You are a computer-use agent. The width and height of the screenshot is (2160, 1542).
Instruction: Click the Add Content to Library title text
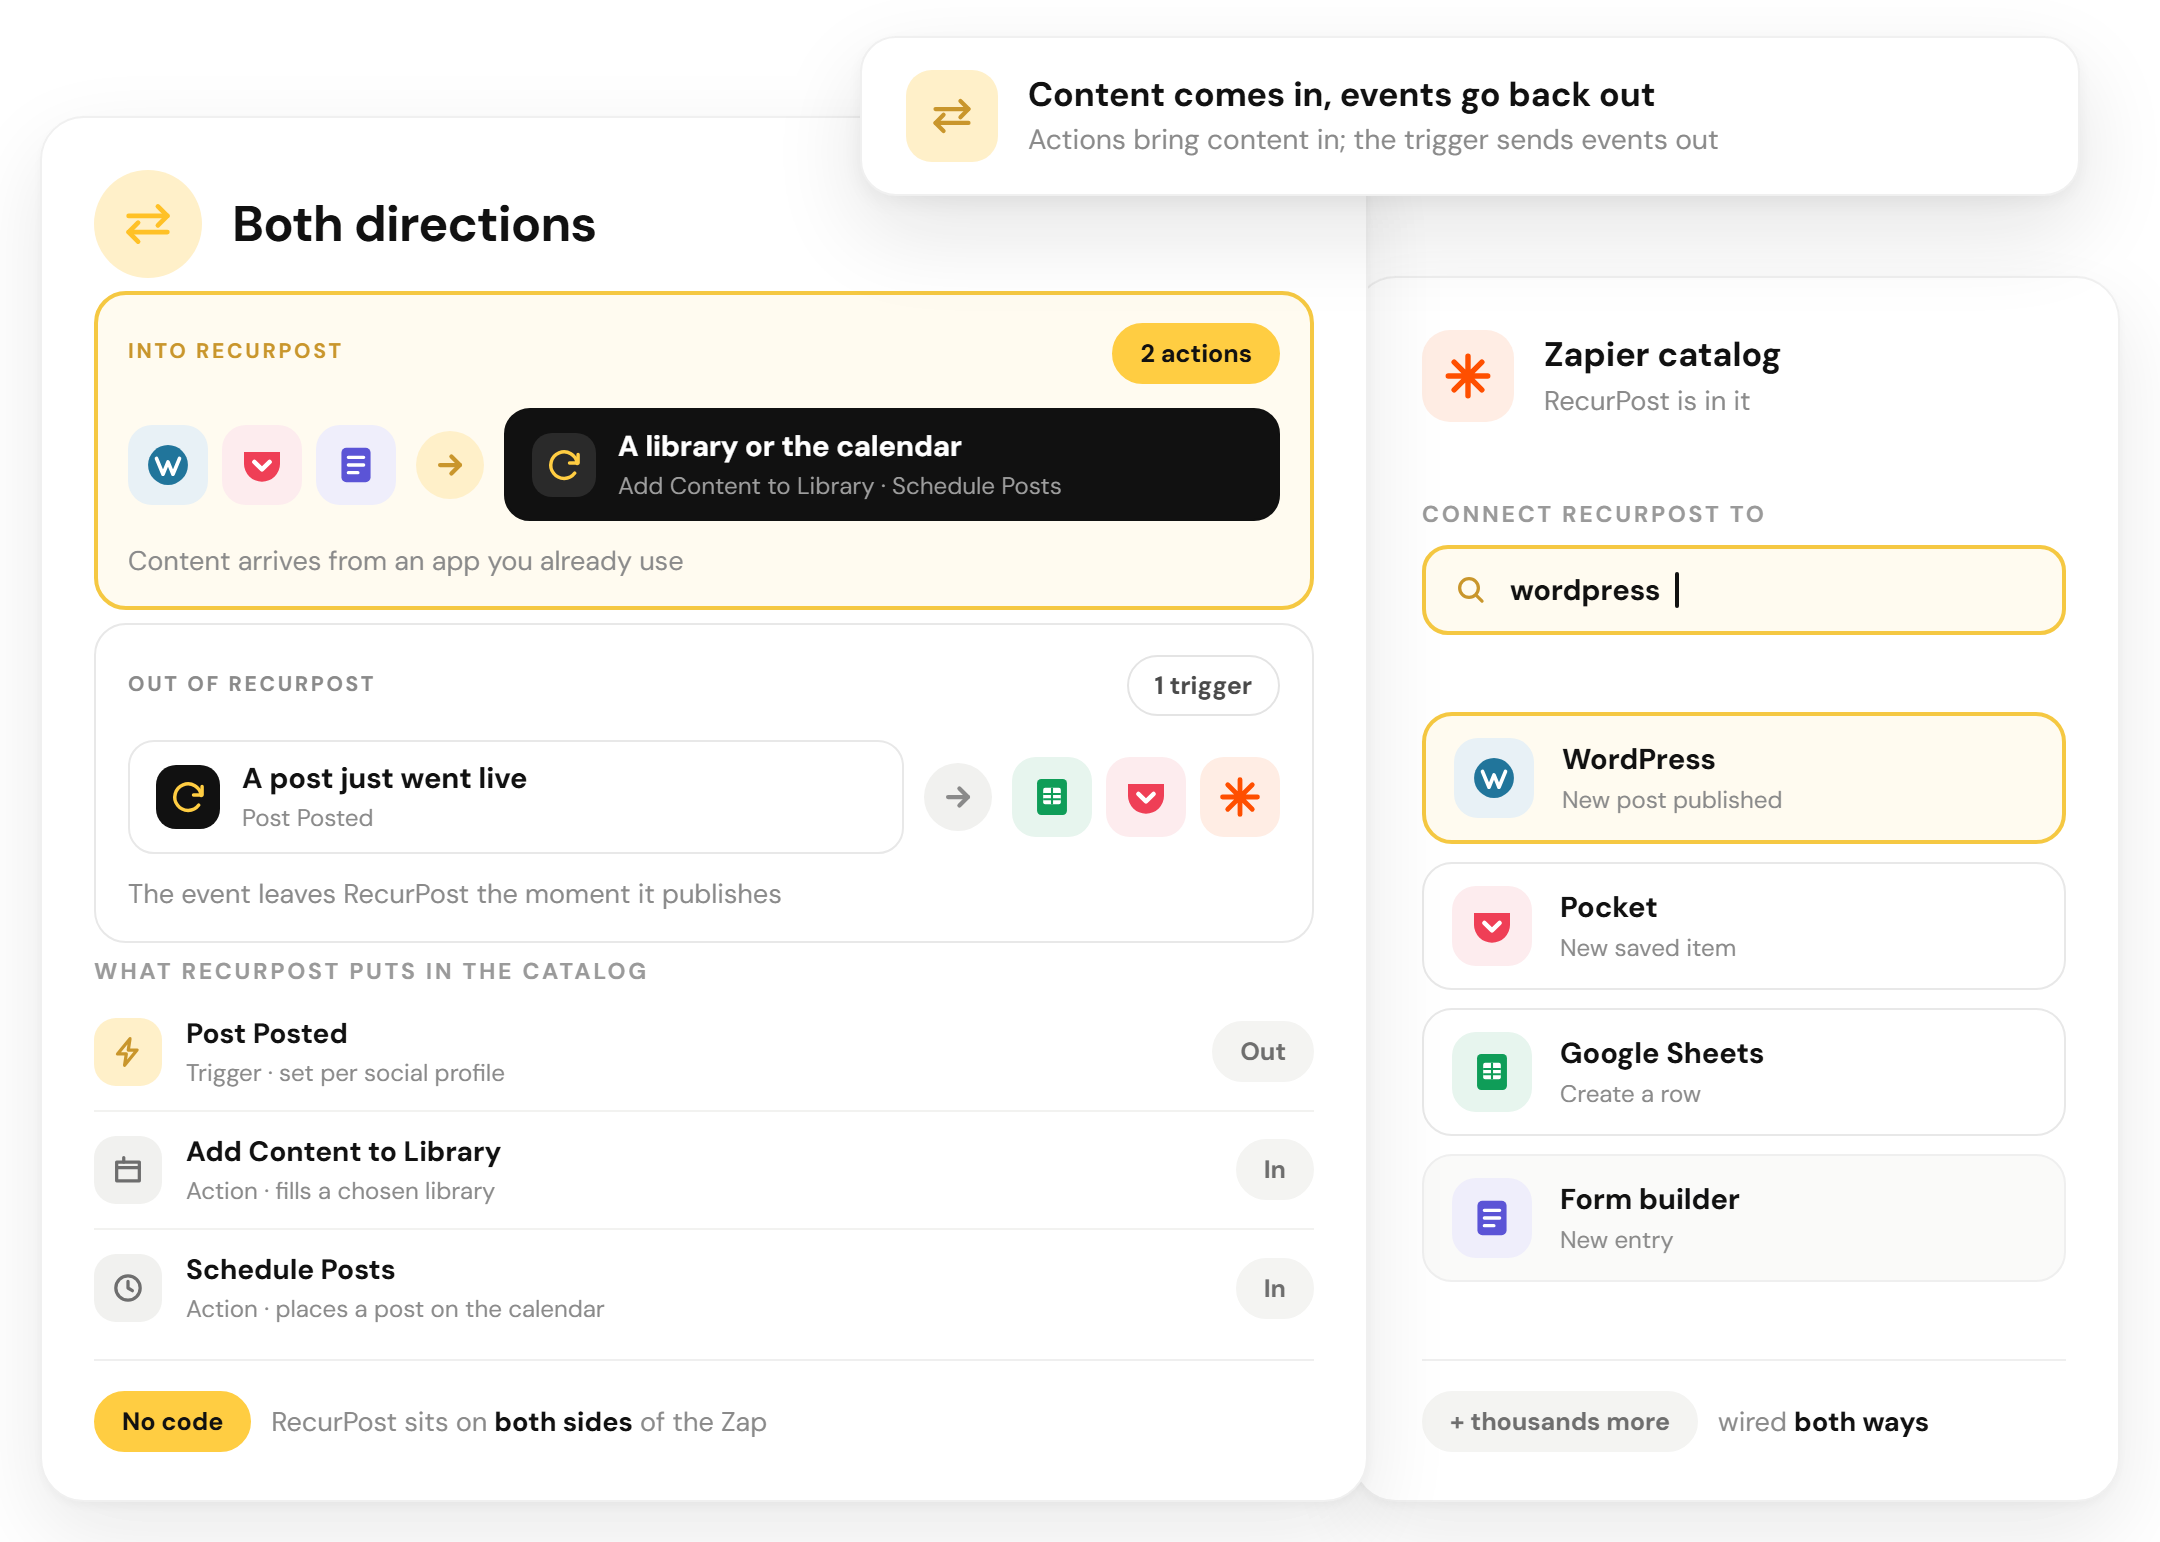click(344, 1152)
